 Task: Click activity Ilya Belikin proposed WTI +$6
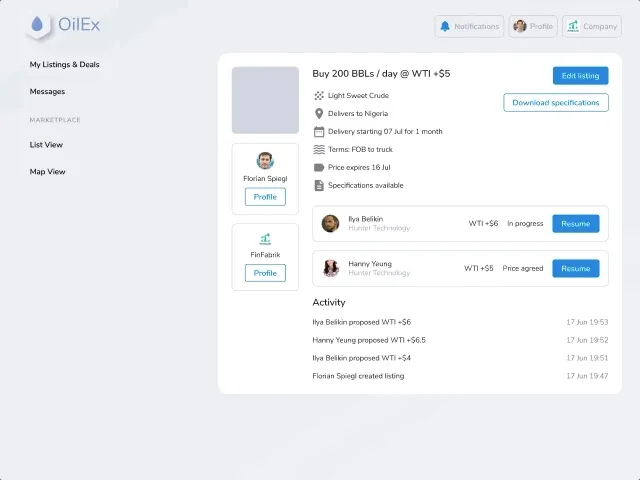pos(361,322)
